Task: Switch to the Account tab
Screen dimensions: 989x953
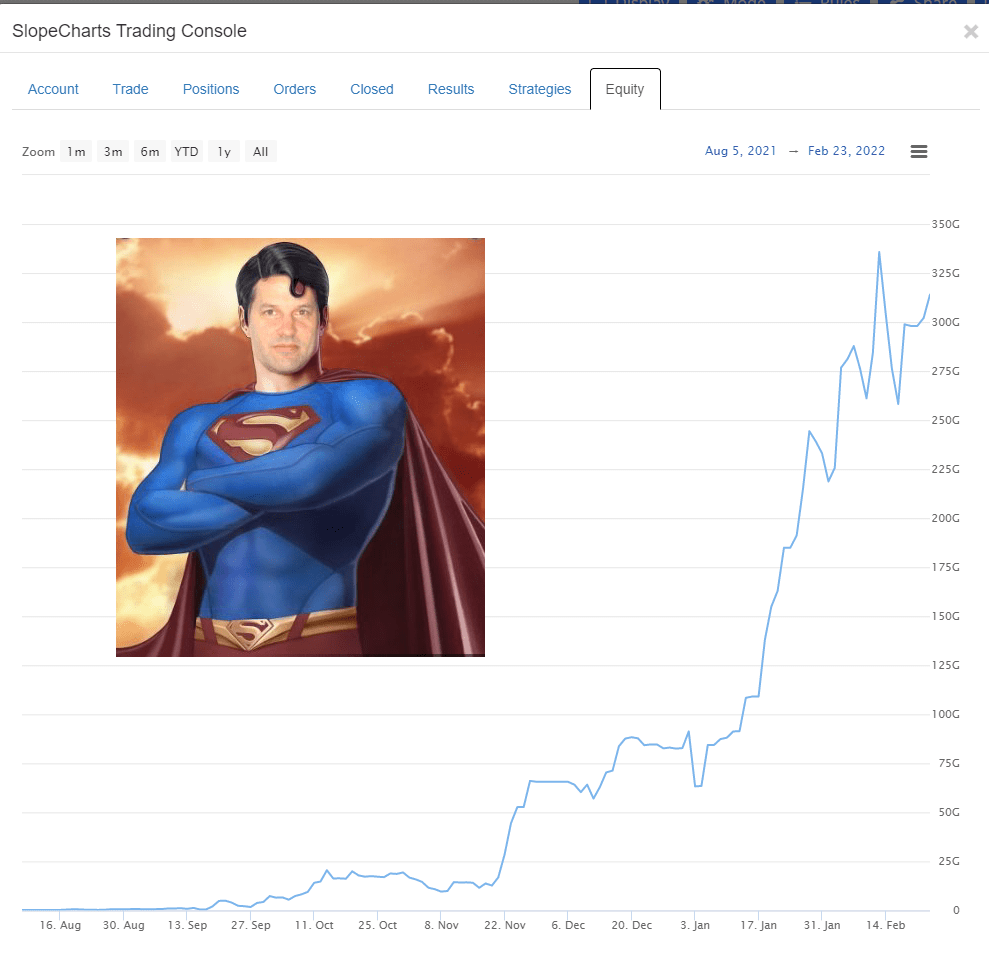Action: (53, 89)
